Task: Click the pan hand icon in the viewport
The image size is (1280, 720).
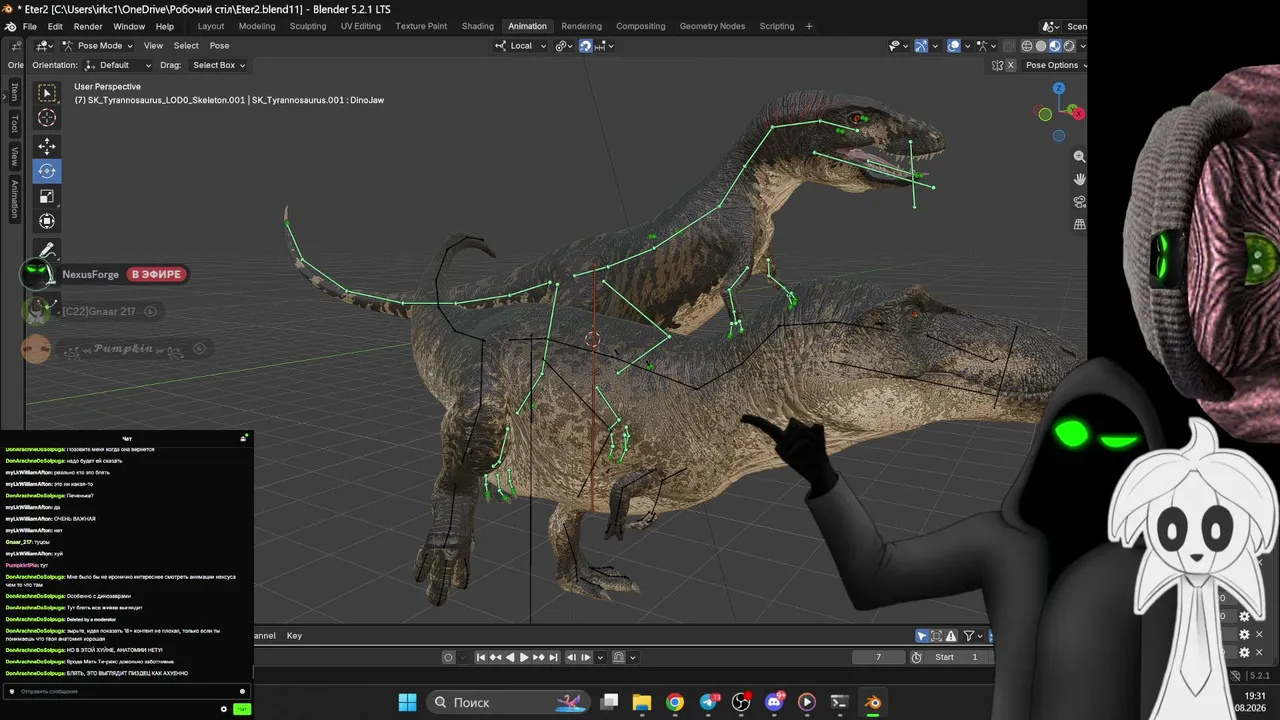Action: (1079, 179)
